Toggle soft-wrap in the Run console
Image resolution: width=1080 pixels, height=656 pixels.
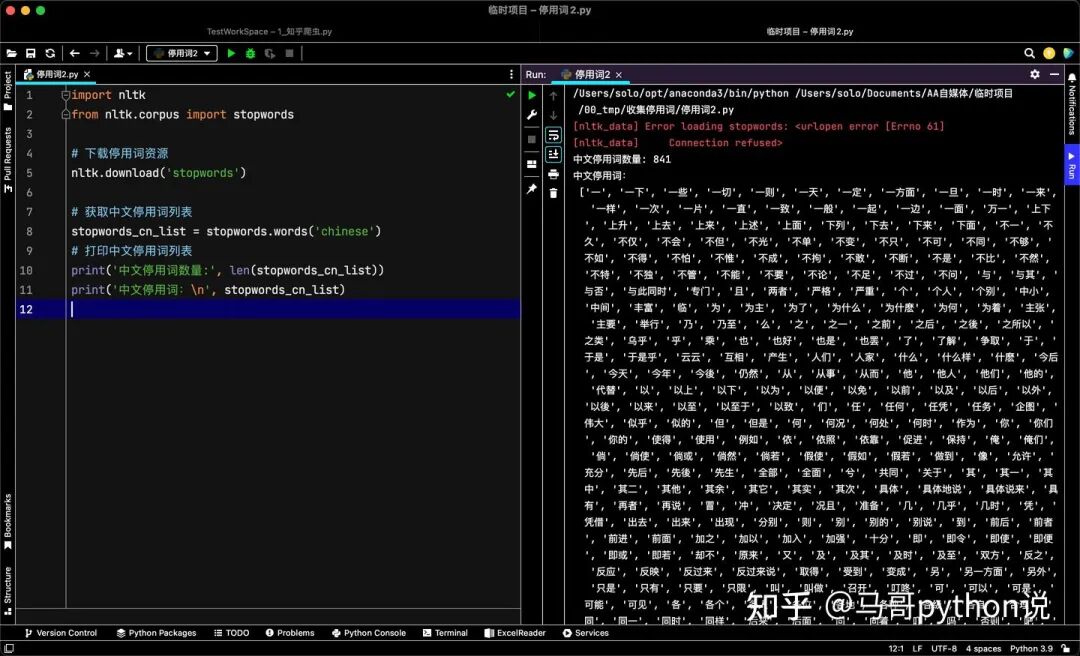tap(553, 134)
